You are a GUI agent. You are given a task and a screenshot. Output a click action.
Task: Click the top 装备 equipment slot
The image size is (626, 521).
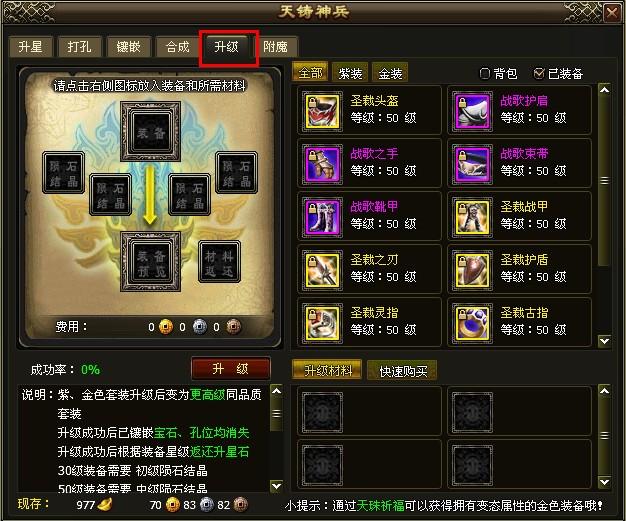tap(151, 132)
